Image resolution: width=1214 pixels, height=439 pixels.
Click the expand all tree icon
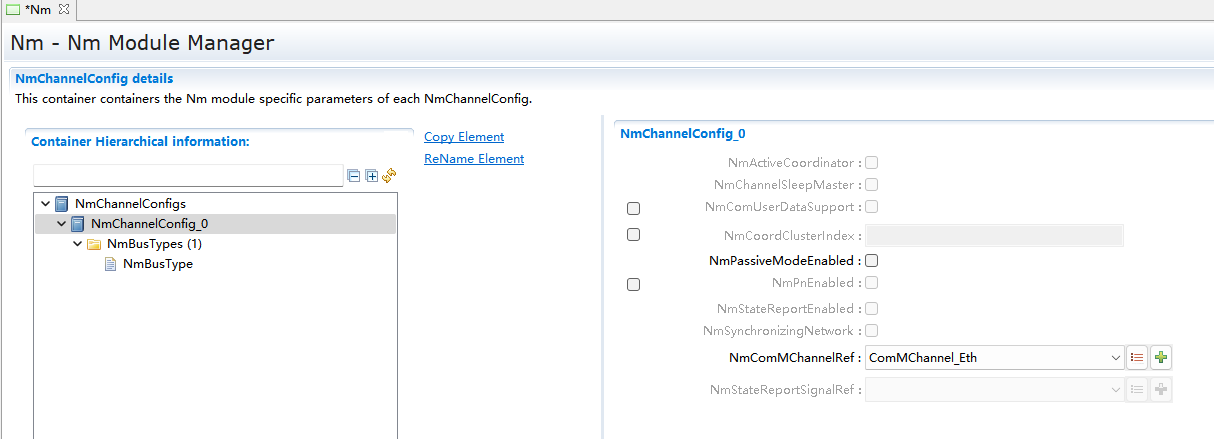point(371,176)
